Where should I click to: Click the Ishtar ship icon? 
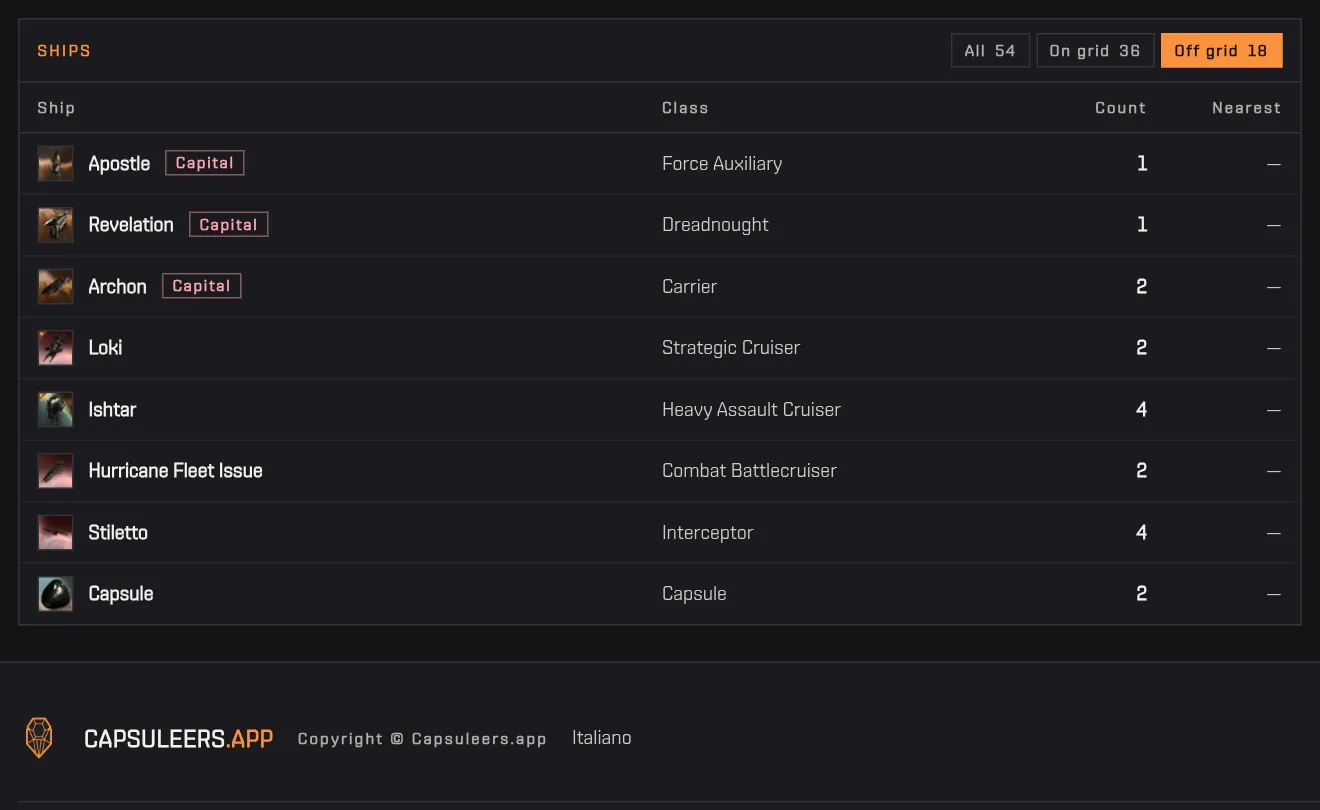[x=55, y=409]
